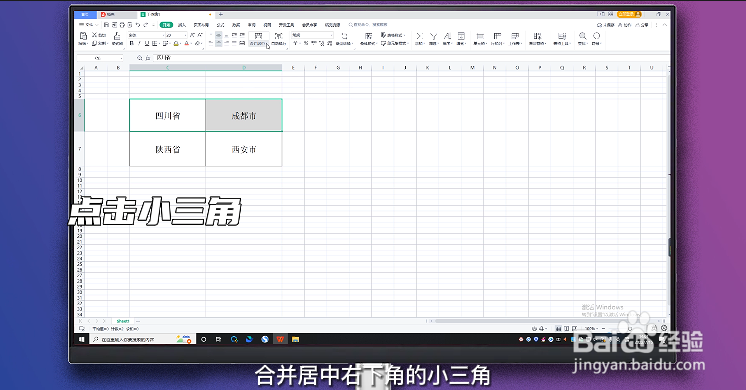Click the Wrap Text icon
746x390 pixels.
click(x=279, y=36)
